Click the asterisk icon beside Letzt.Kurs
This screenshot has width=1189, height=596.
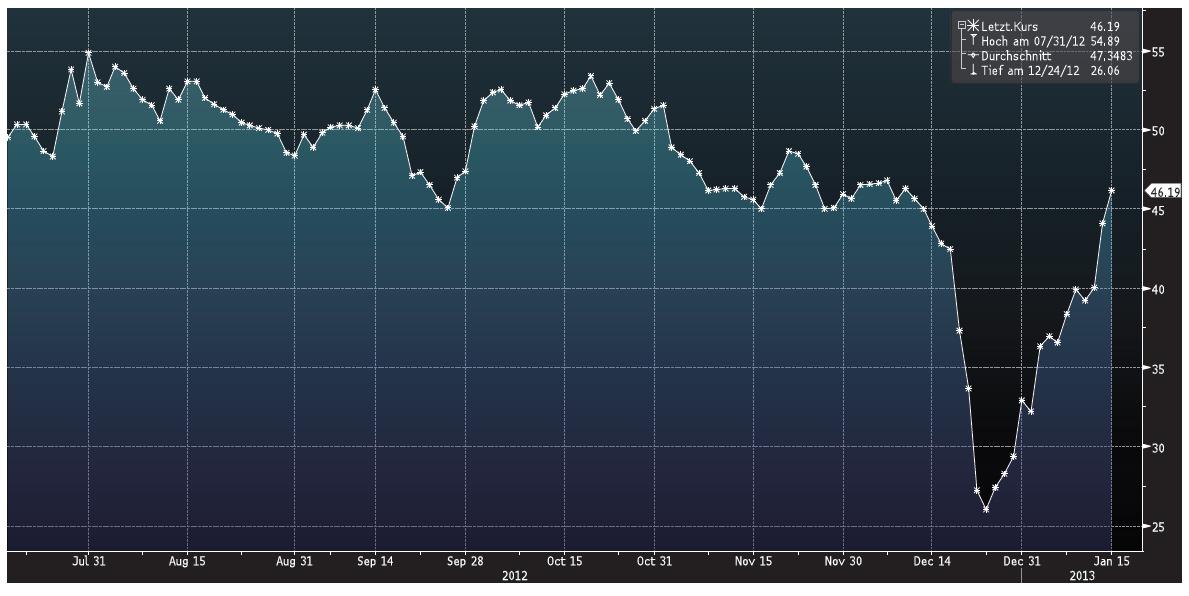coord(973,25)
